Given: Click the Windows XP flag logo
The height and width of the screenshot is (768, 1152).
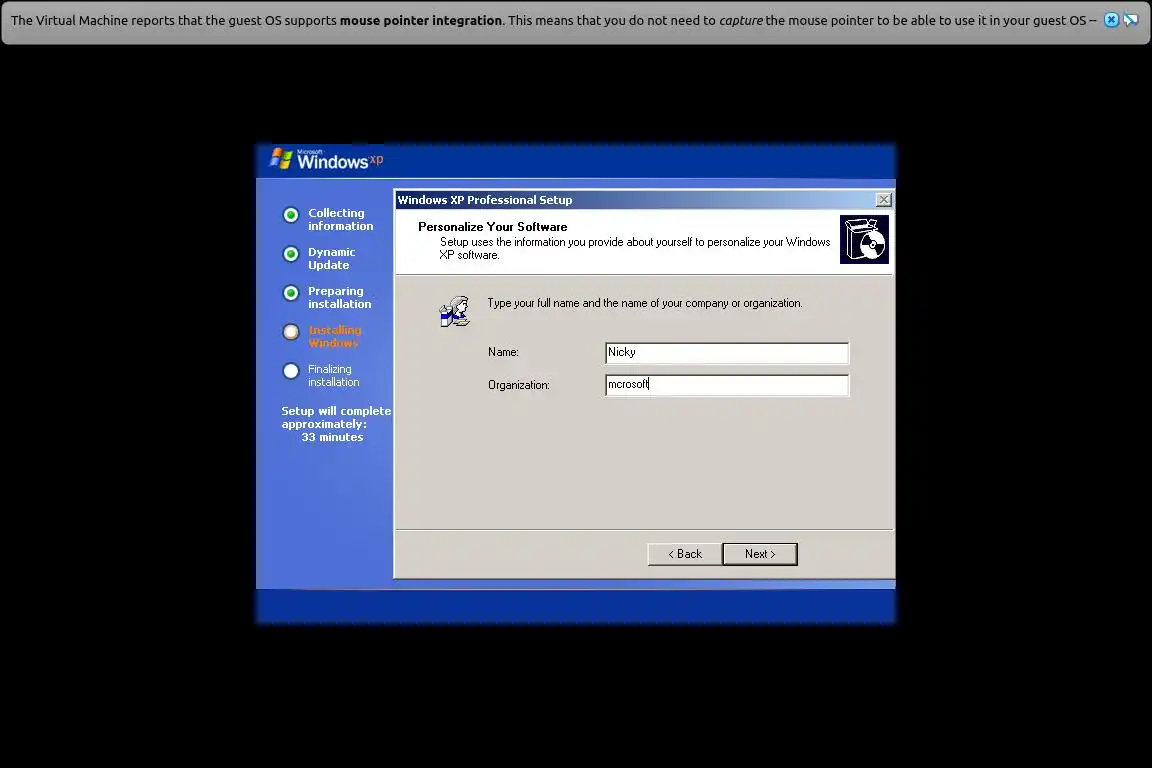Looking at the screenshot, I should (x=281, y=158).
